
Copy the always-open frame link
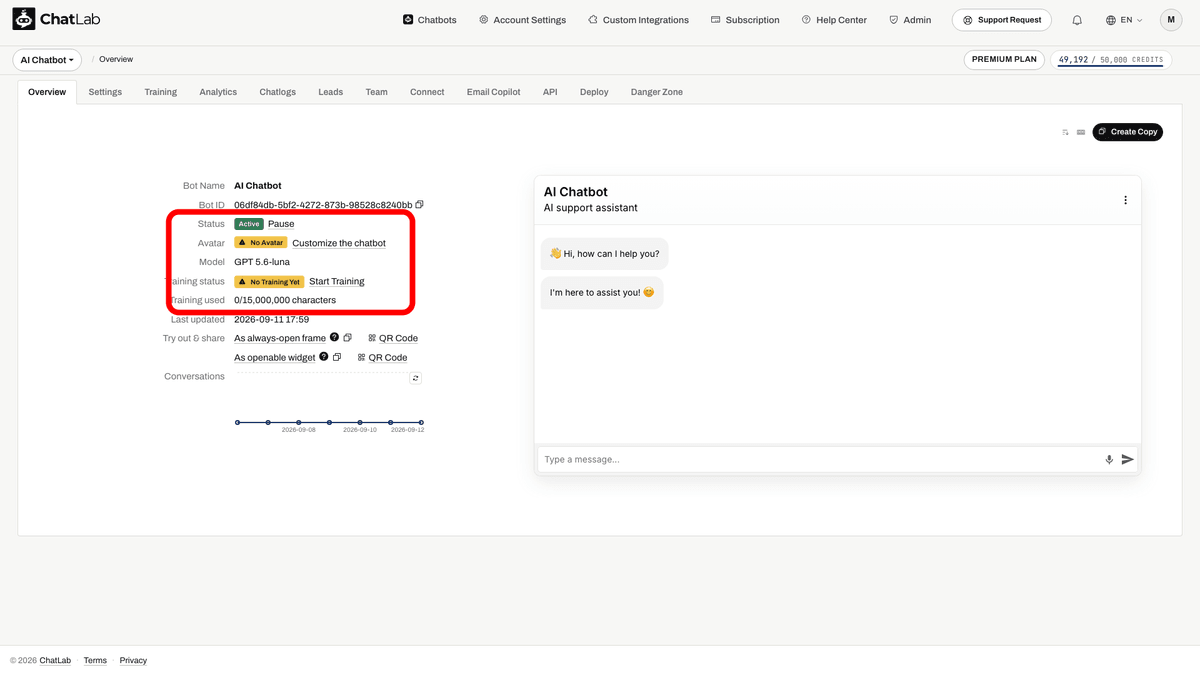(347, 338)
